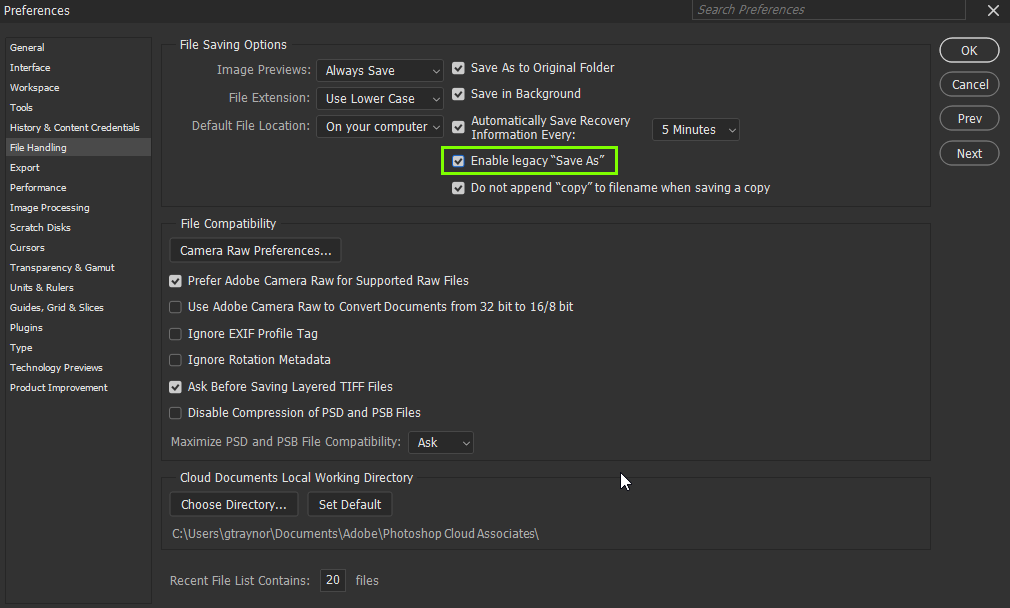Click the Set Default button
Image resolution: width=1010 pixels, height=608 pixels.
click(349, 504)
